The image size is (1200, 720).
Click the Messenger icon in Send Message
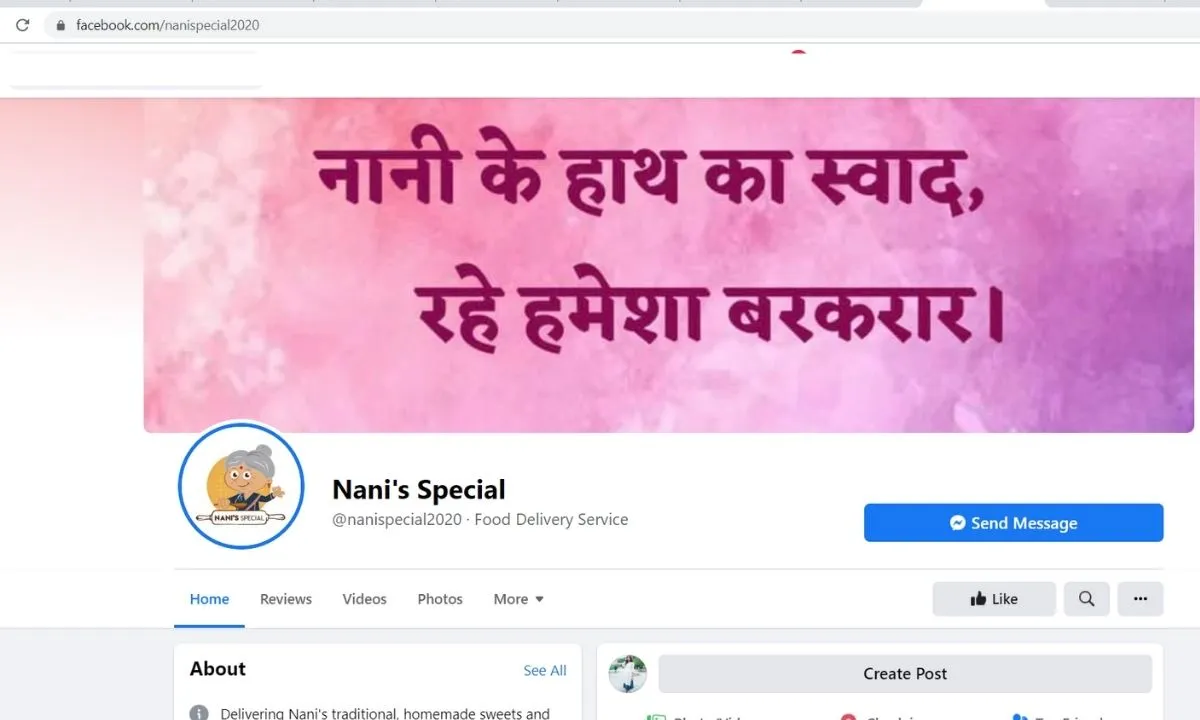point(958,523)
